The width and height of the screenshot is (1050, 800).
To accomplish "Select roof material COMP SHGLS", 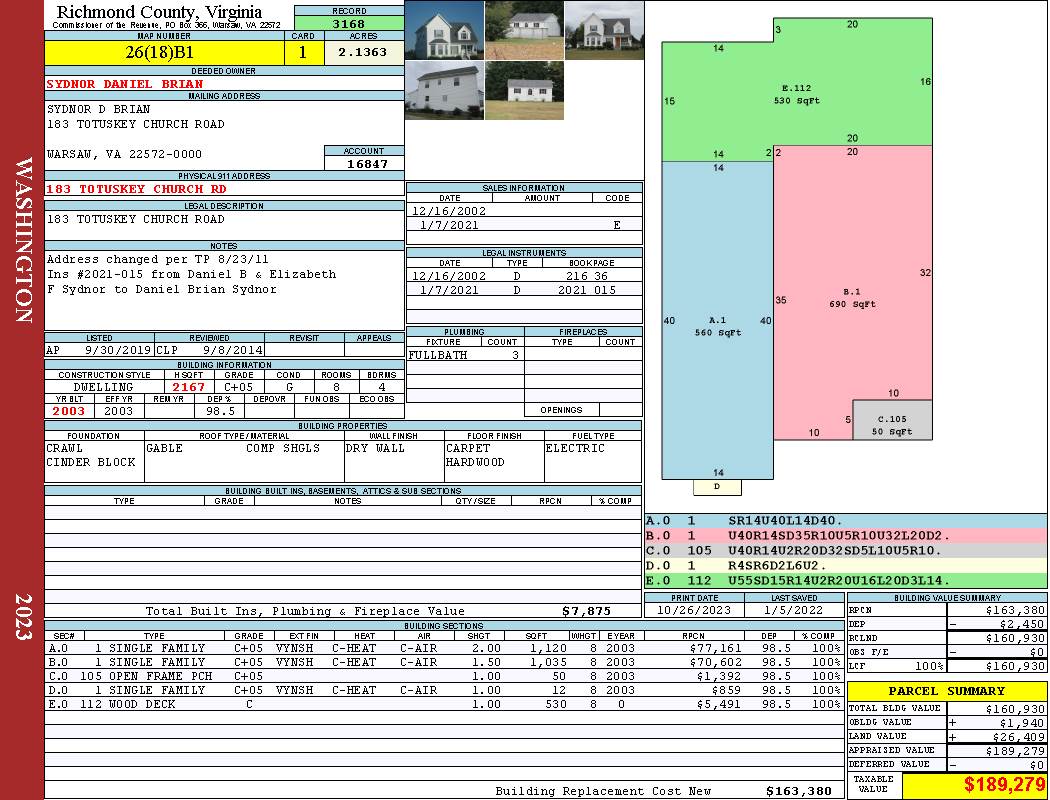I will tap(283, 448).
